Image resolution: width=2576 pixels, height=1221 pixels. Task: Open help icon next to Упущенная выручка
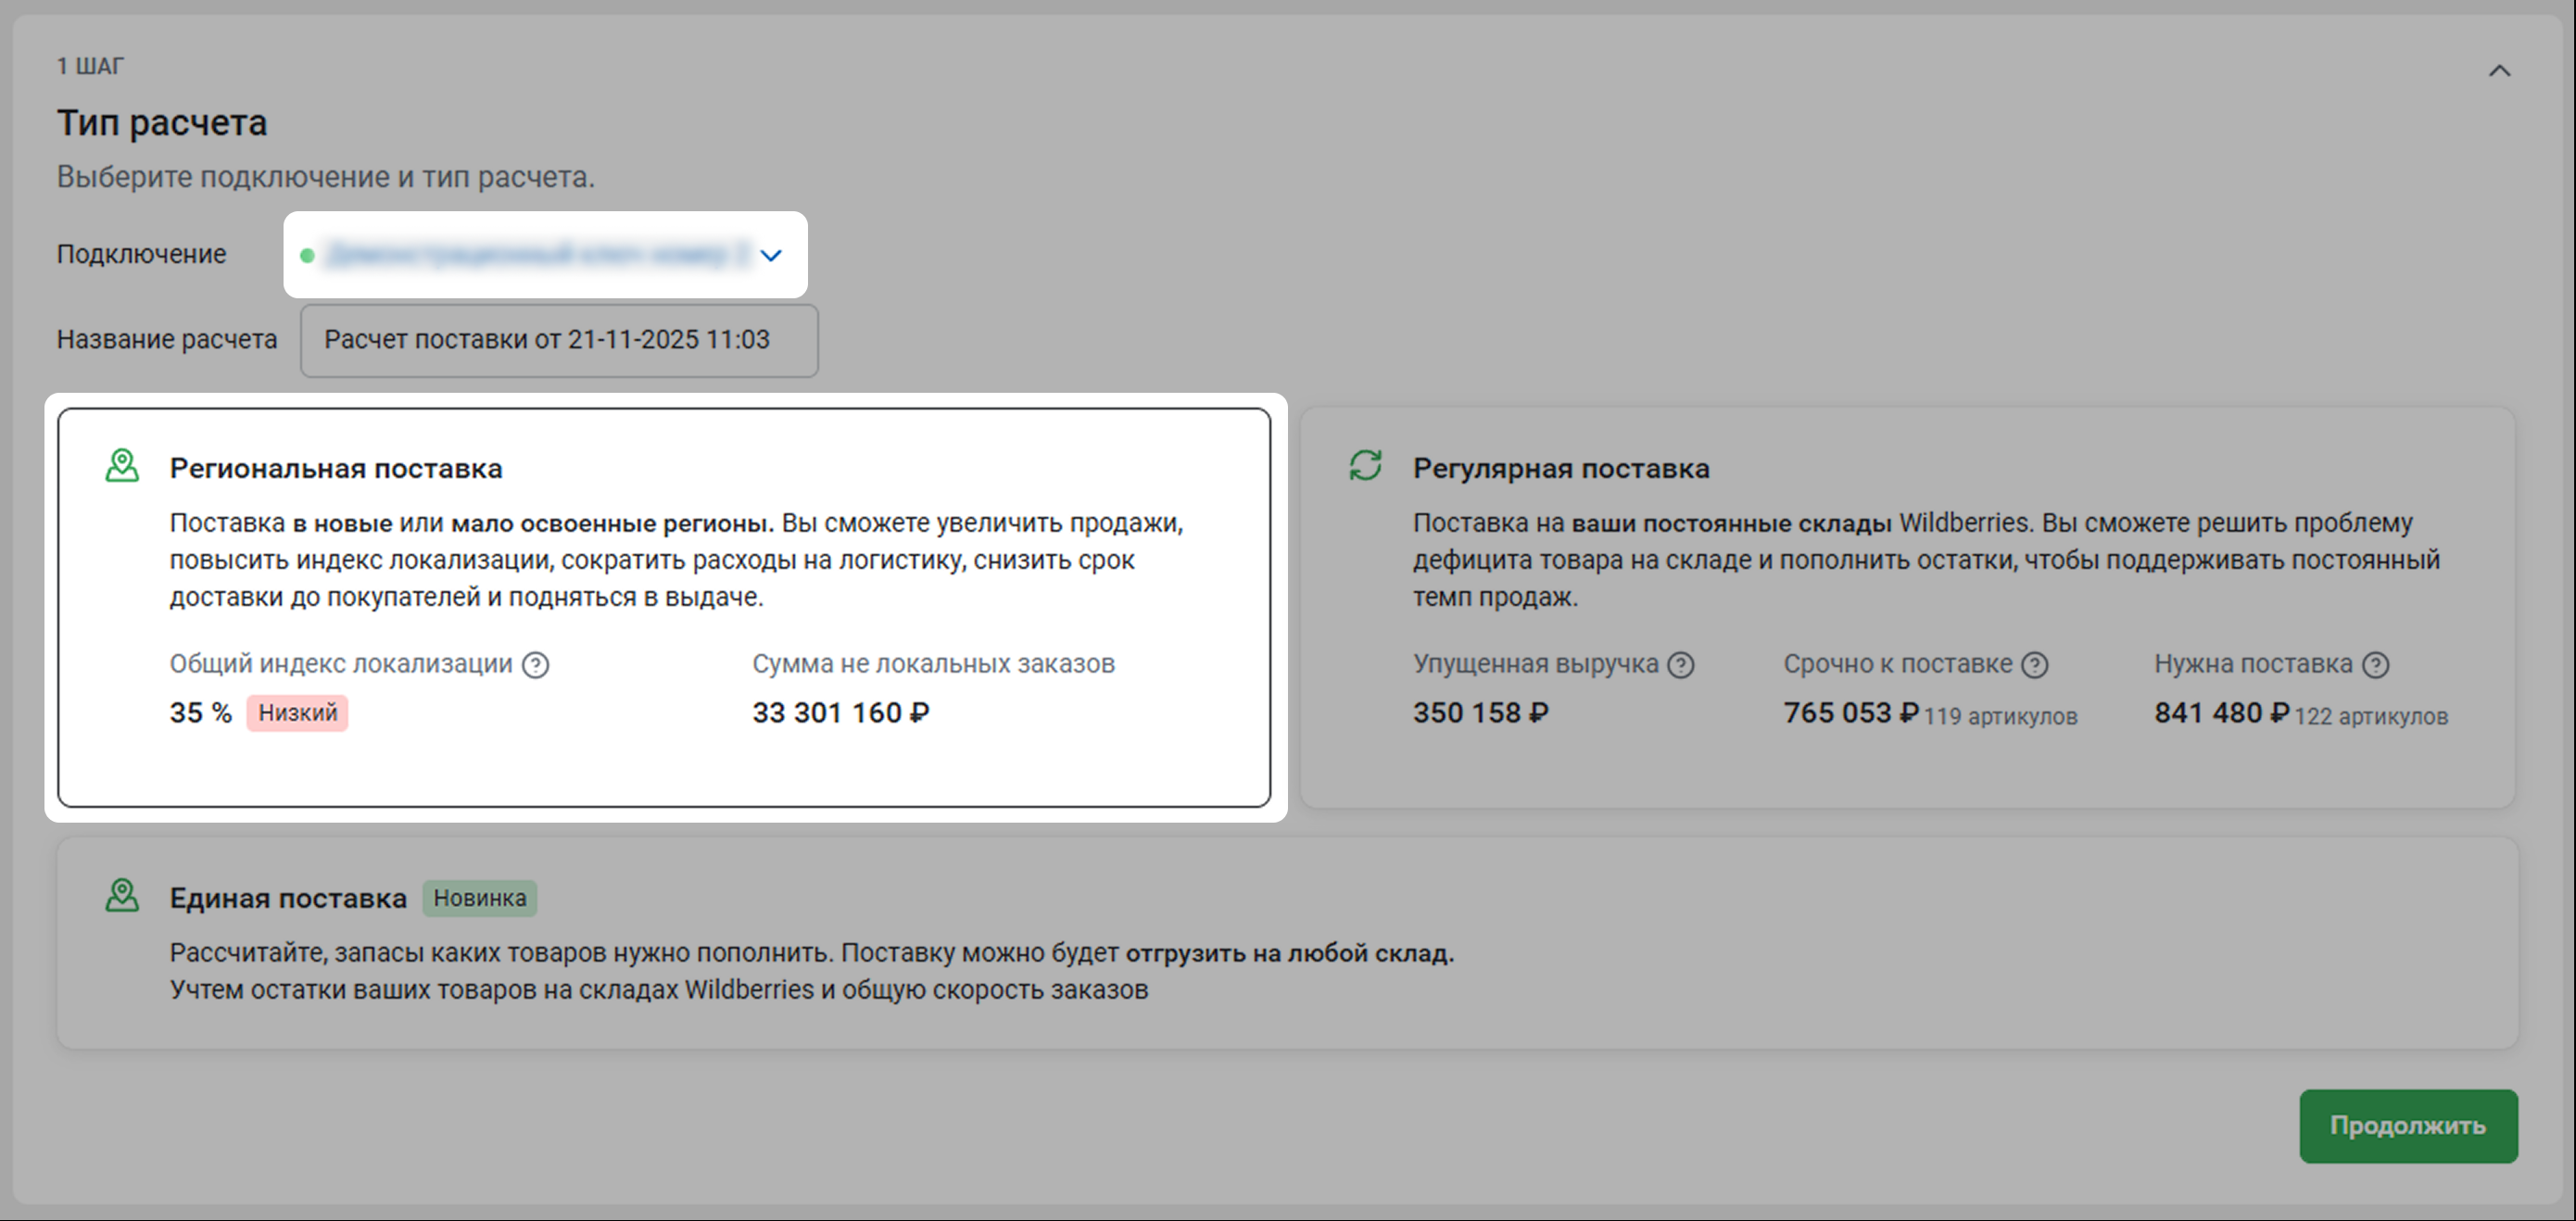tap(1681, 665)
